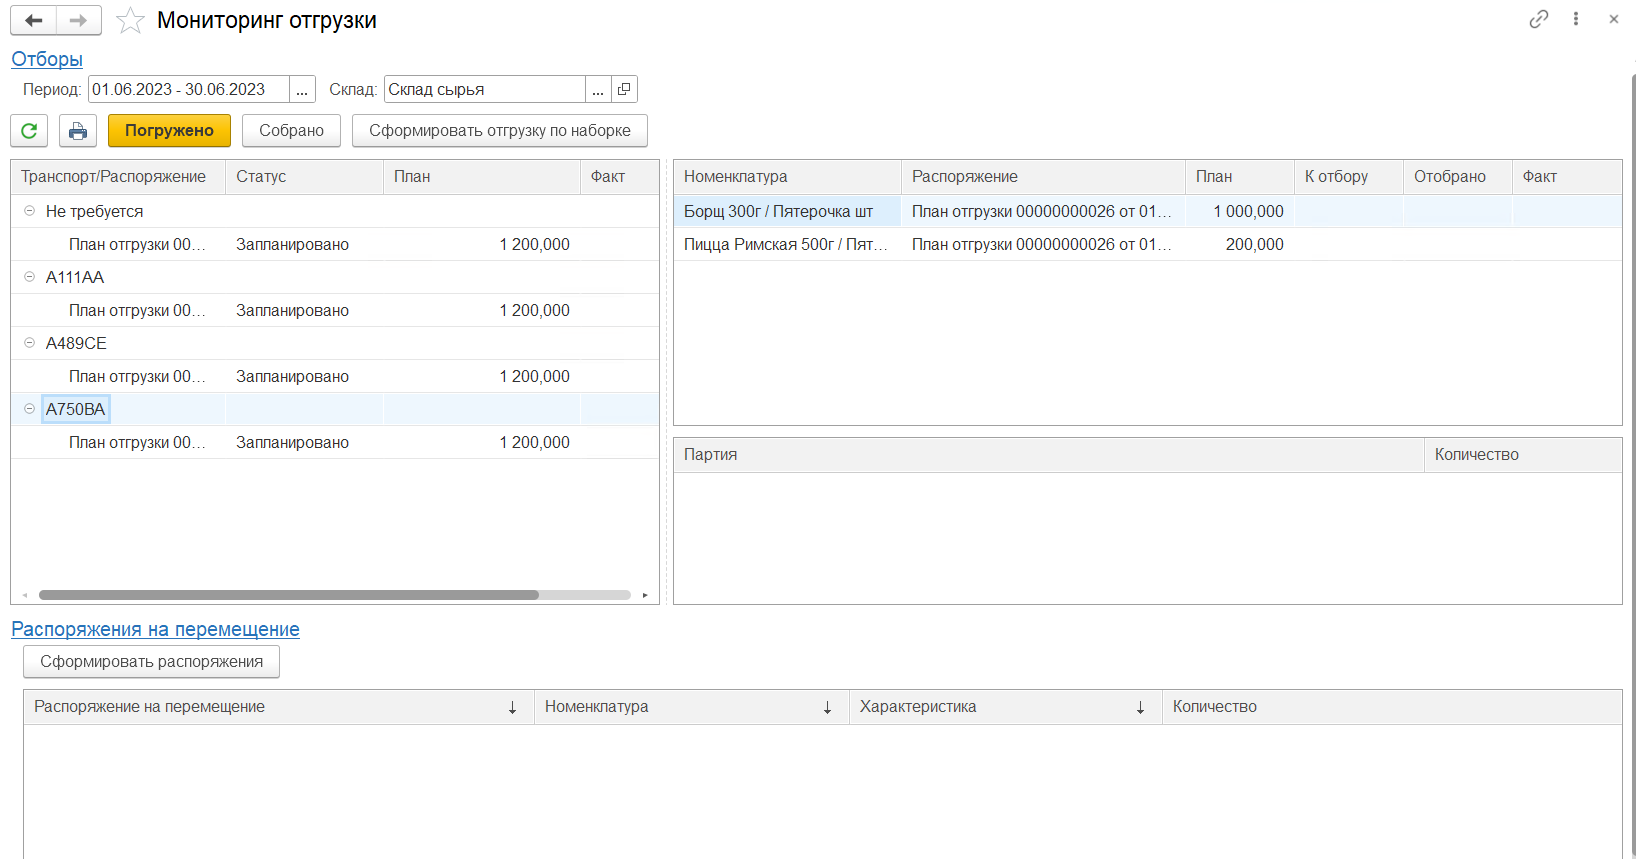
Task: Open warehouse selection ellipsis button
Action: click(598, 89)
